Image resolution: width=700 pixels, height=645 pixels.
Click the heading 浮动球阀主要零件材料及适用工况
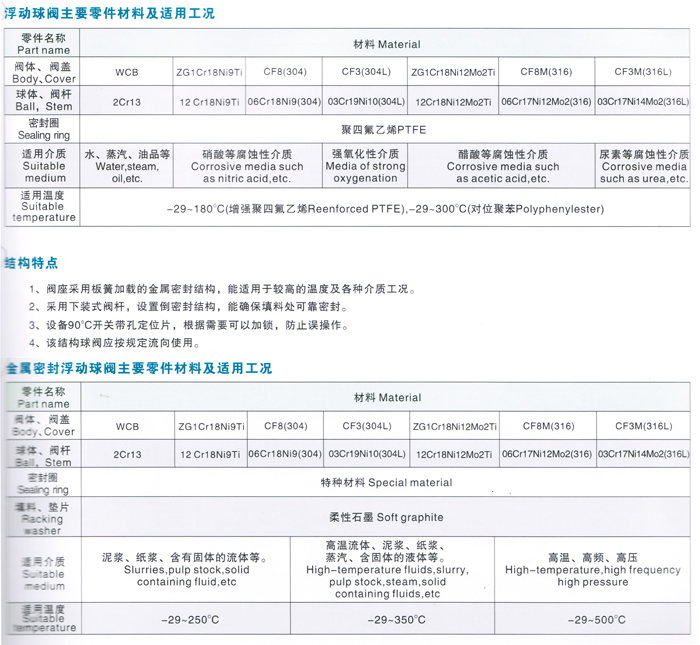pyautogui.click(x=109, y=13)
